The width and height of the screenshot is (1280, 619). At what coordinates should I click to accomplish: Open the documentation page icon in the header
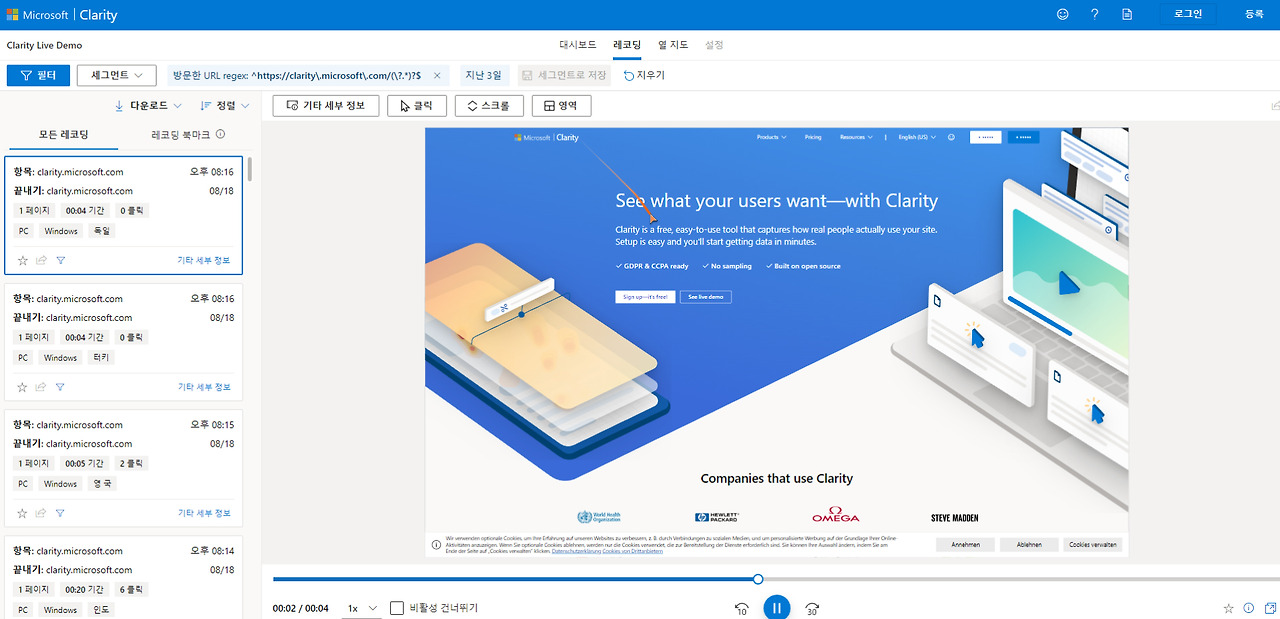pos(1127,15)
